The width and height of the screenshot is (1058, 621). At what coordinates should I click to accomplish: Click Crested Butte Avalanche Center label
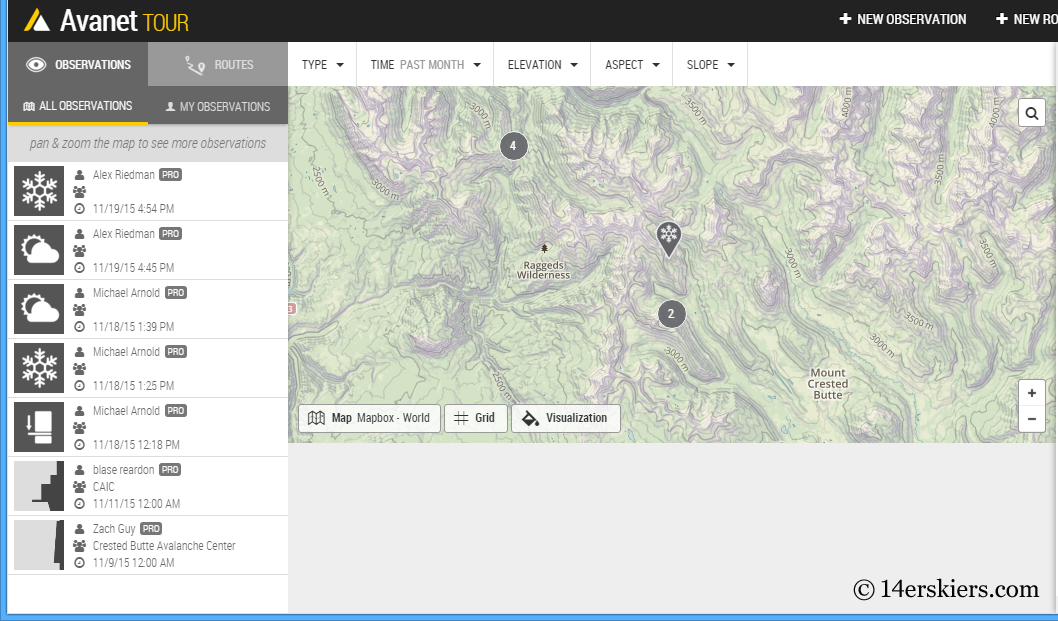164,545
